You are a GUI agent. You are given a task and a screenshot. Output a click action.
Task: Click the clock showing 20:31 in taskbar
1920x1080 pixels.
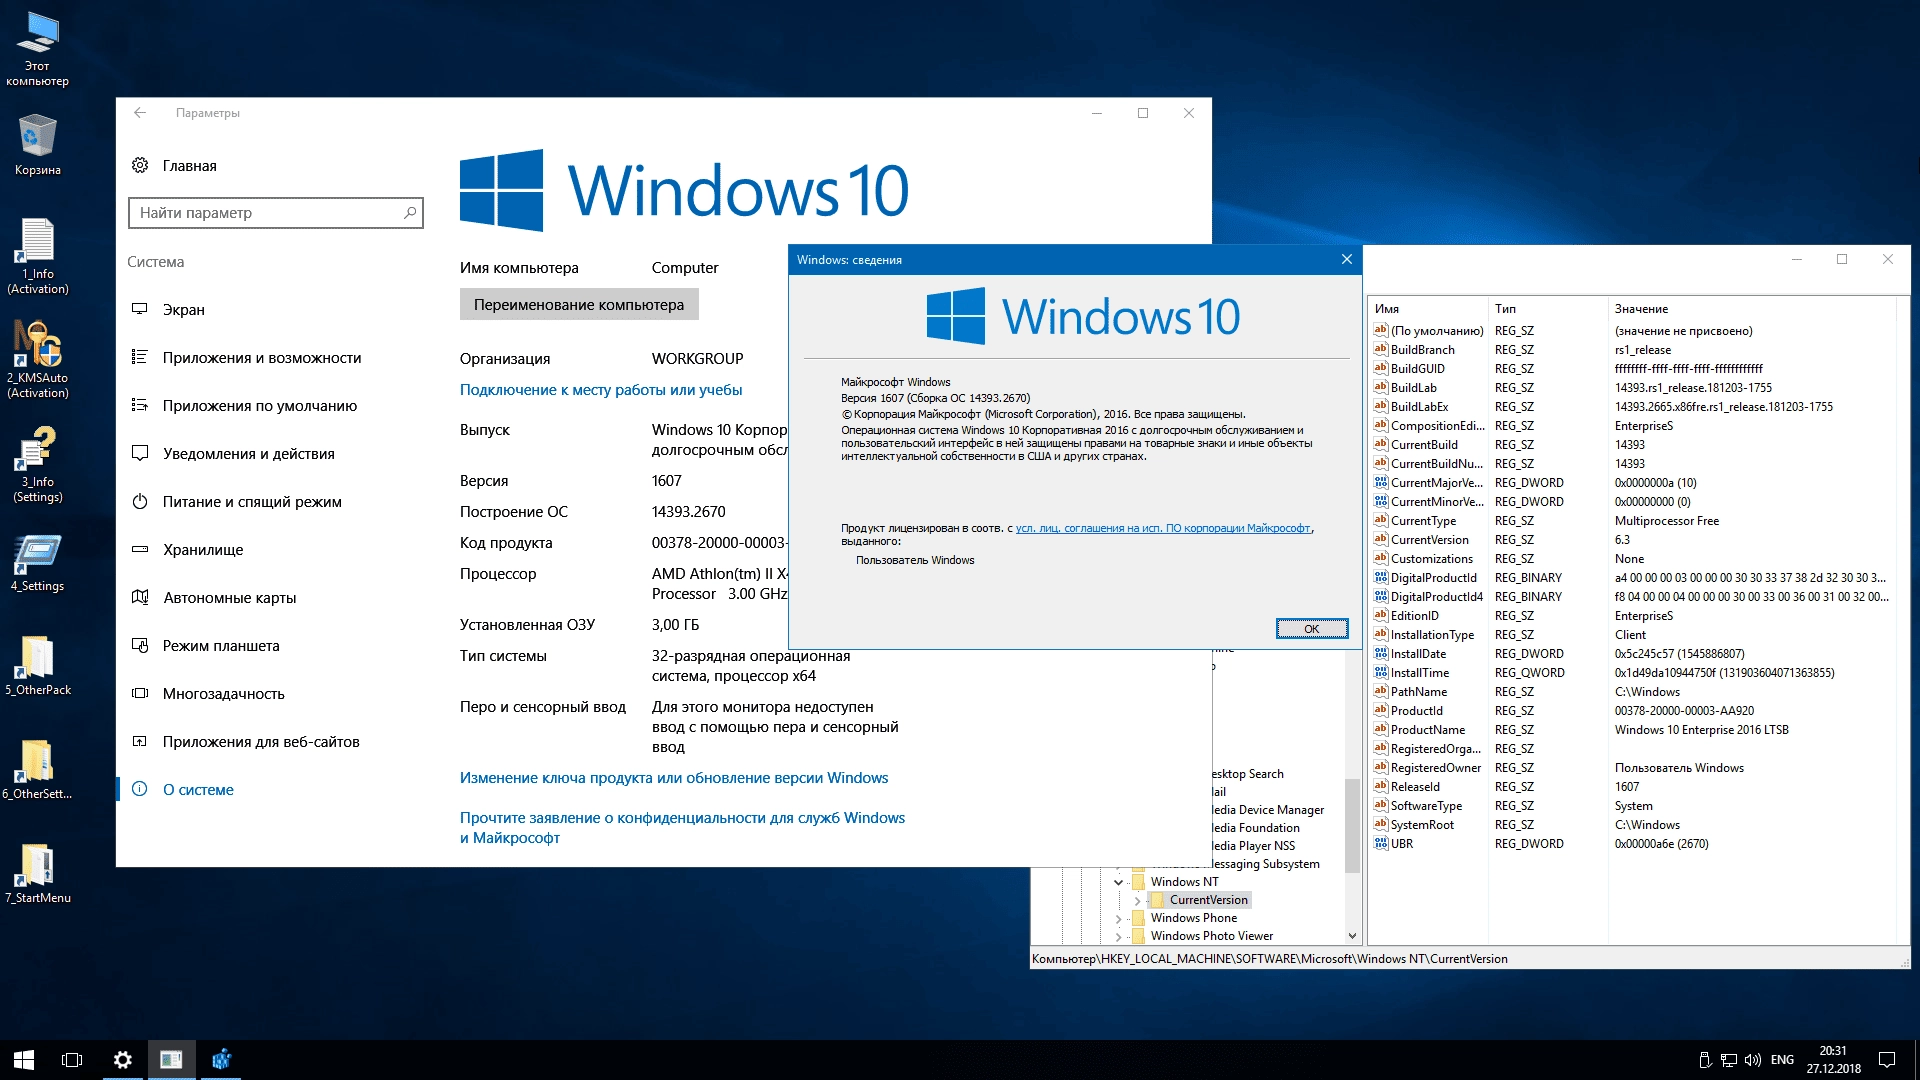[x=1833, y=1060]
